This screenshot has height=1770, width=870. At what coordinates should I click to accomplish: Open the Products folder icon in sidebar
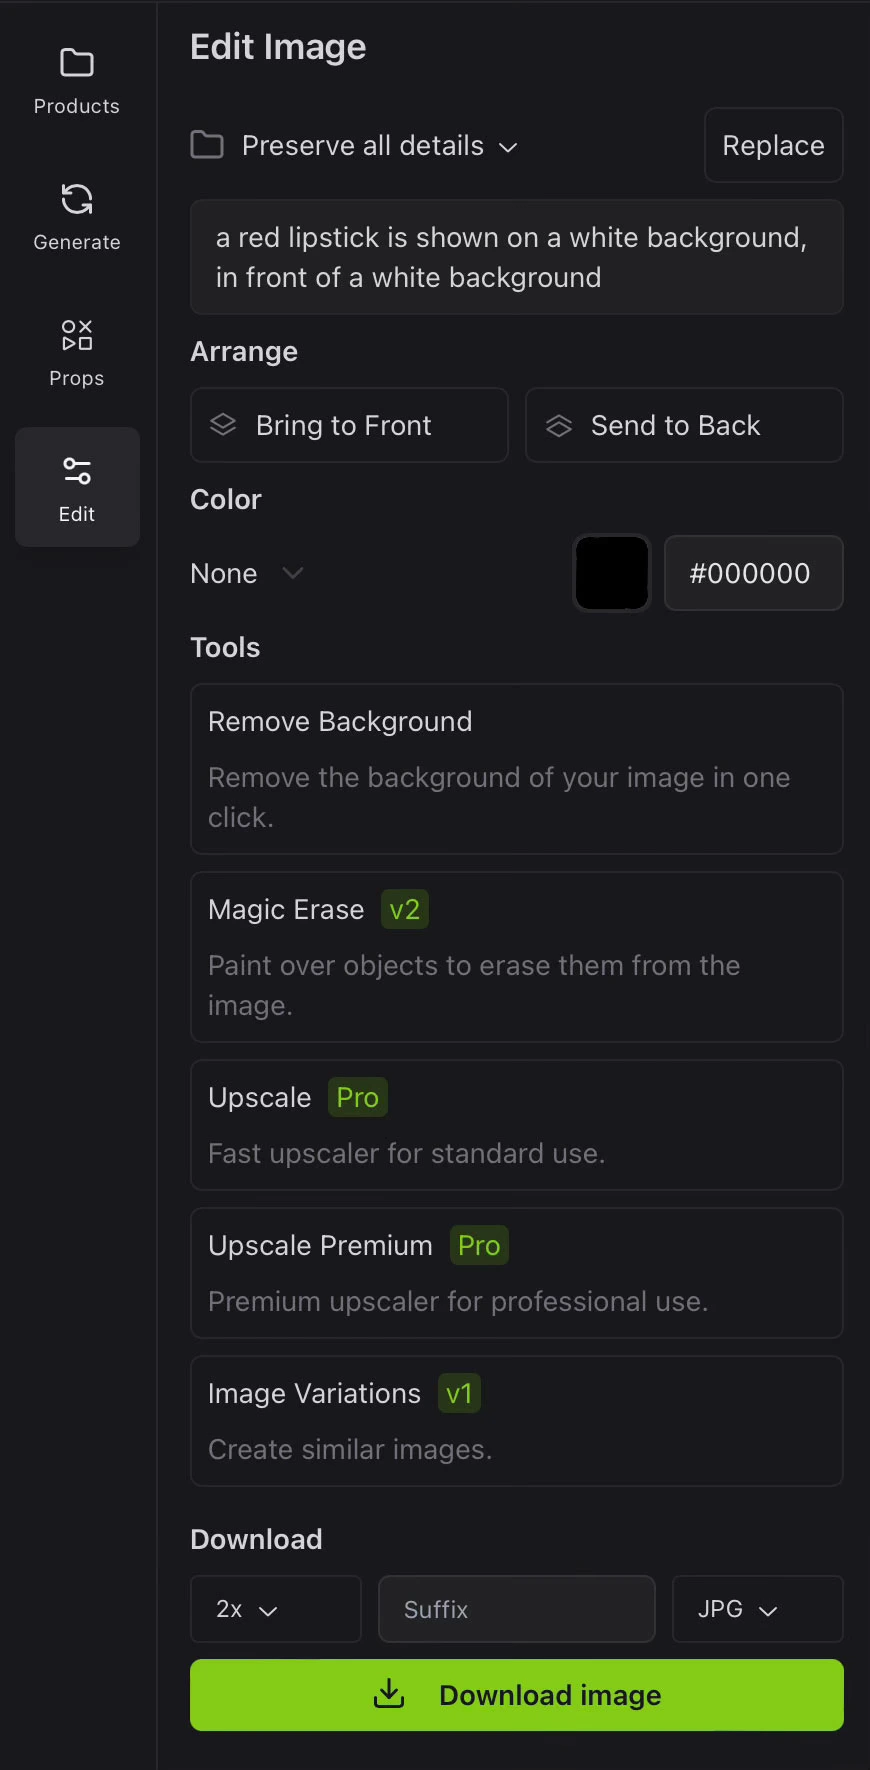pyautogui.click(x=77, y=63)
